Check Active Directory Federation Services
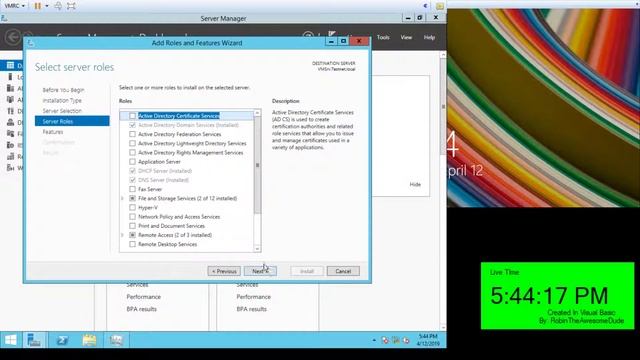Viewport: 640px width, 360px height. [132, 134]
